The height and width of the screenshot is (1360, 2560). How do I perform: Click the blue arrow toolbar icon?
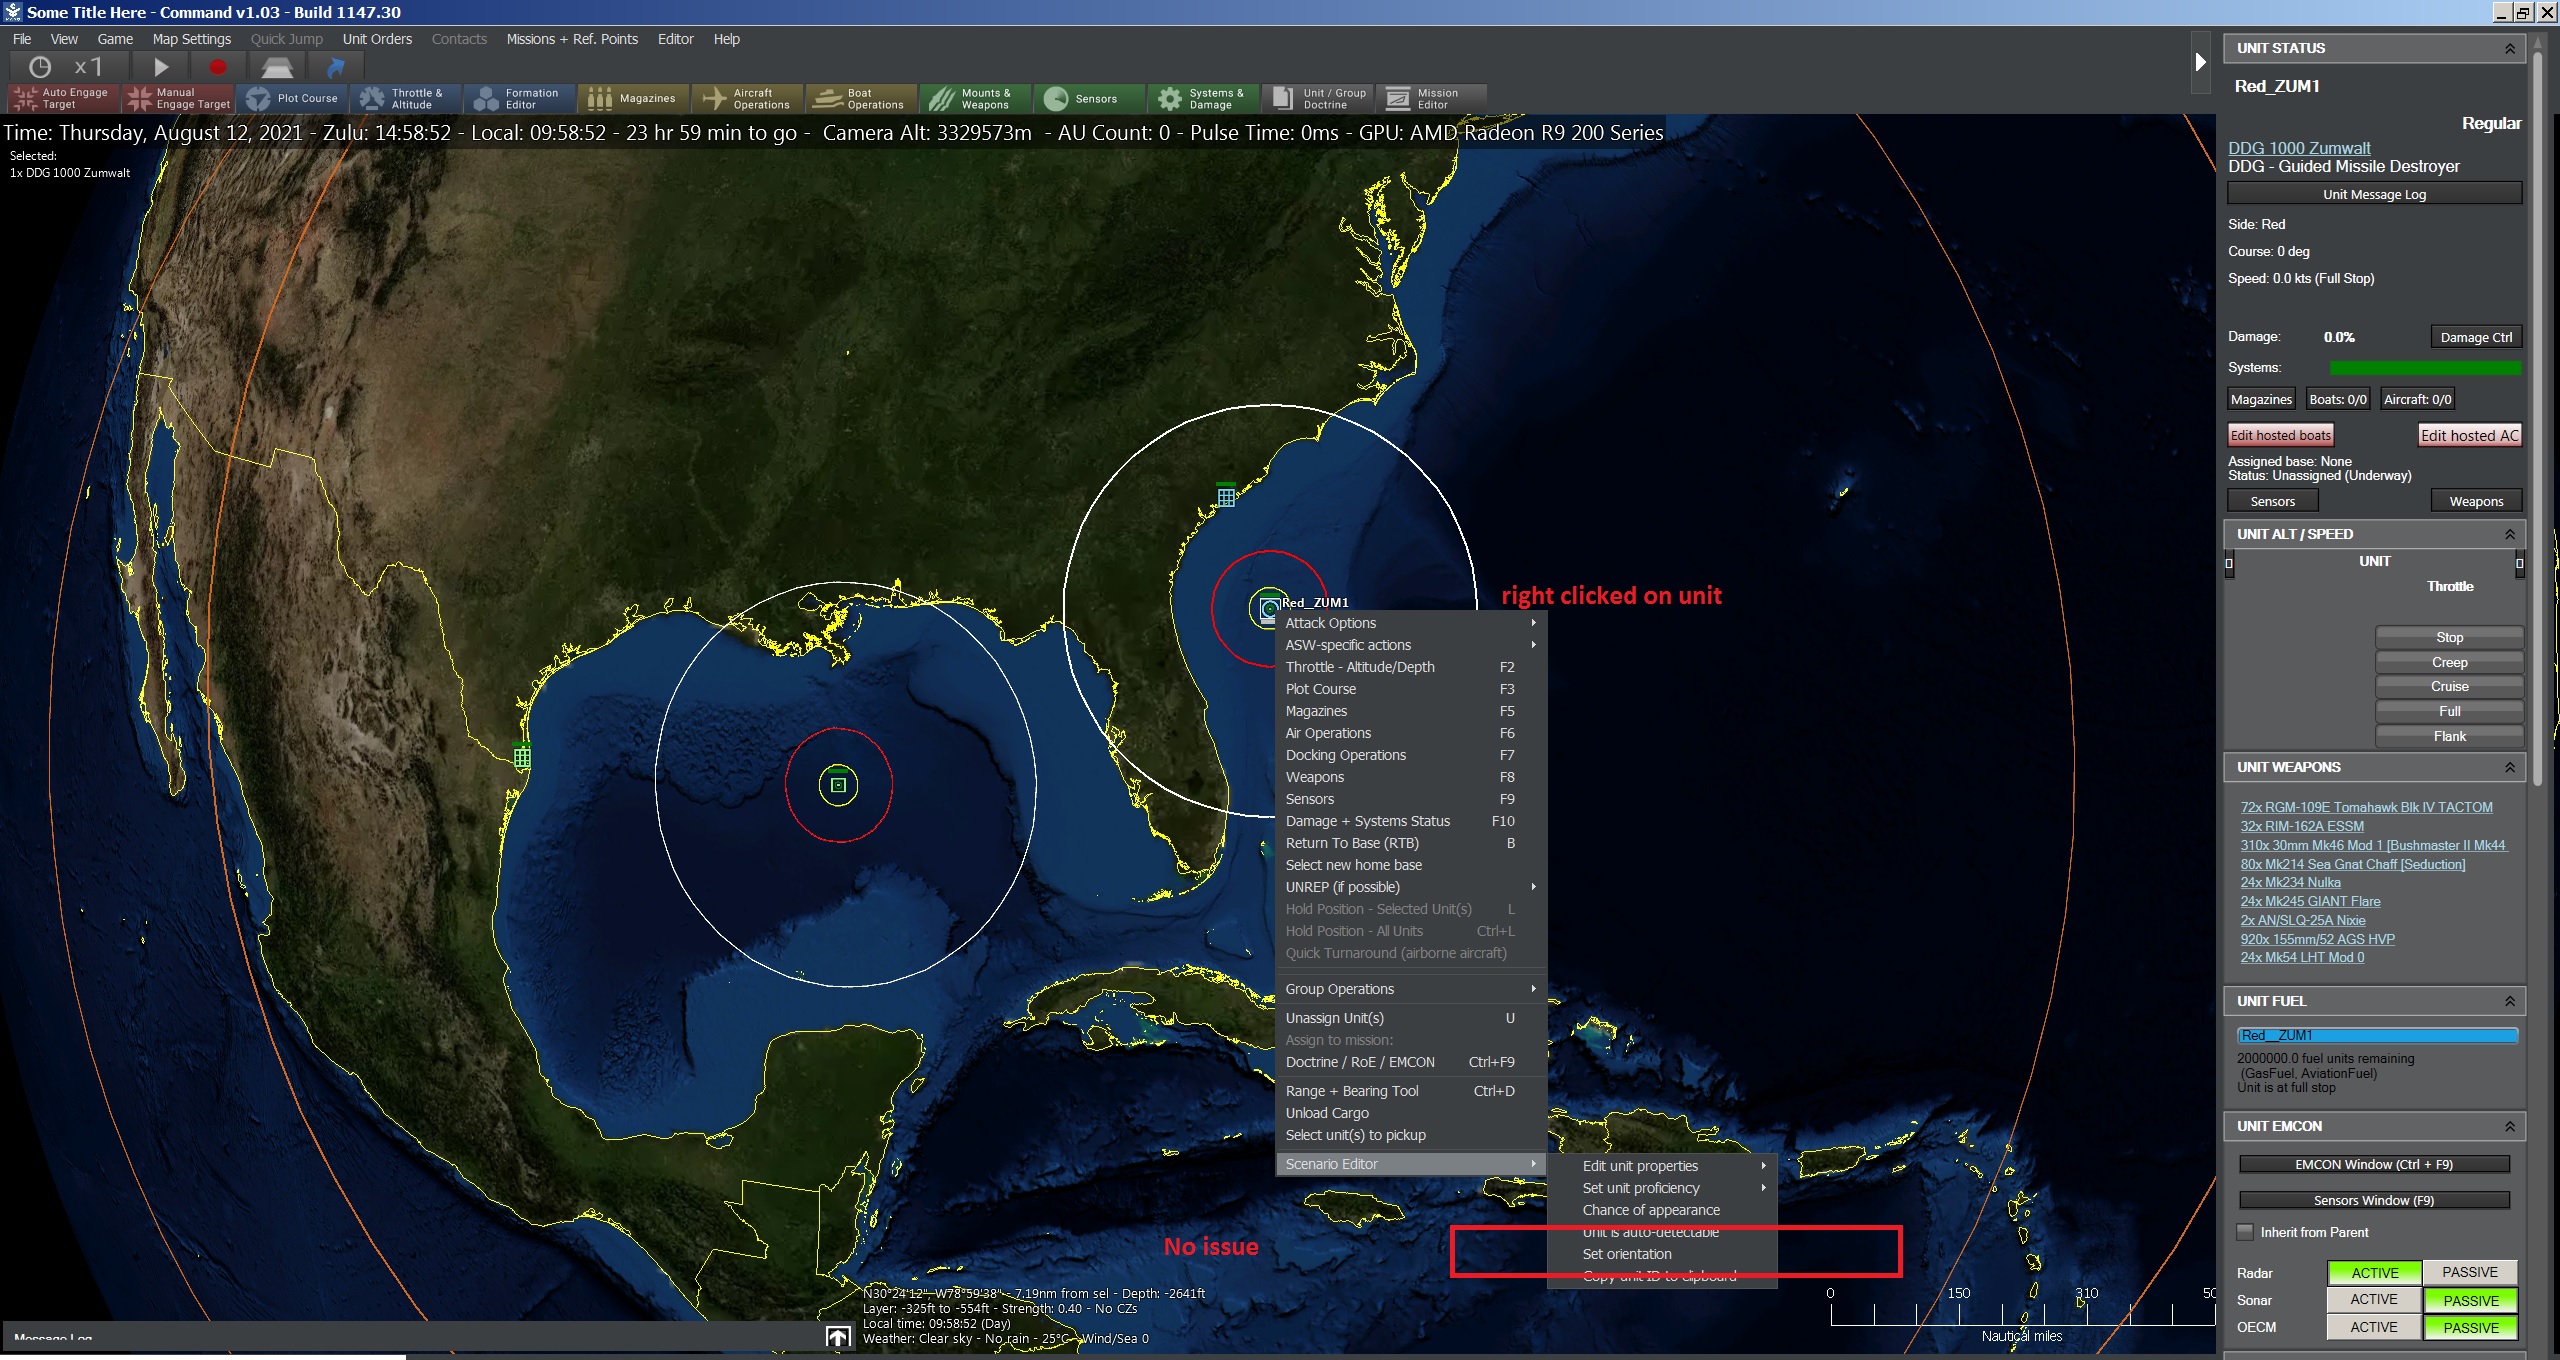(x=336, y=67)
